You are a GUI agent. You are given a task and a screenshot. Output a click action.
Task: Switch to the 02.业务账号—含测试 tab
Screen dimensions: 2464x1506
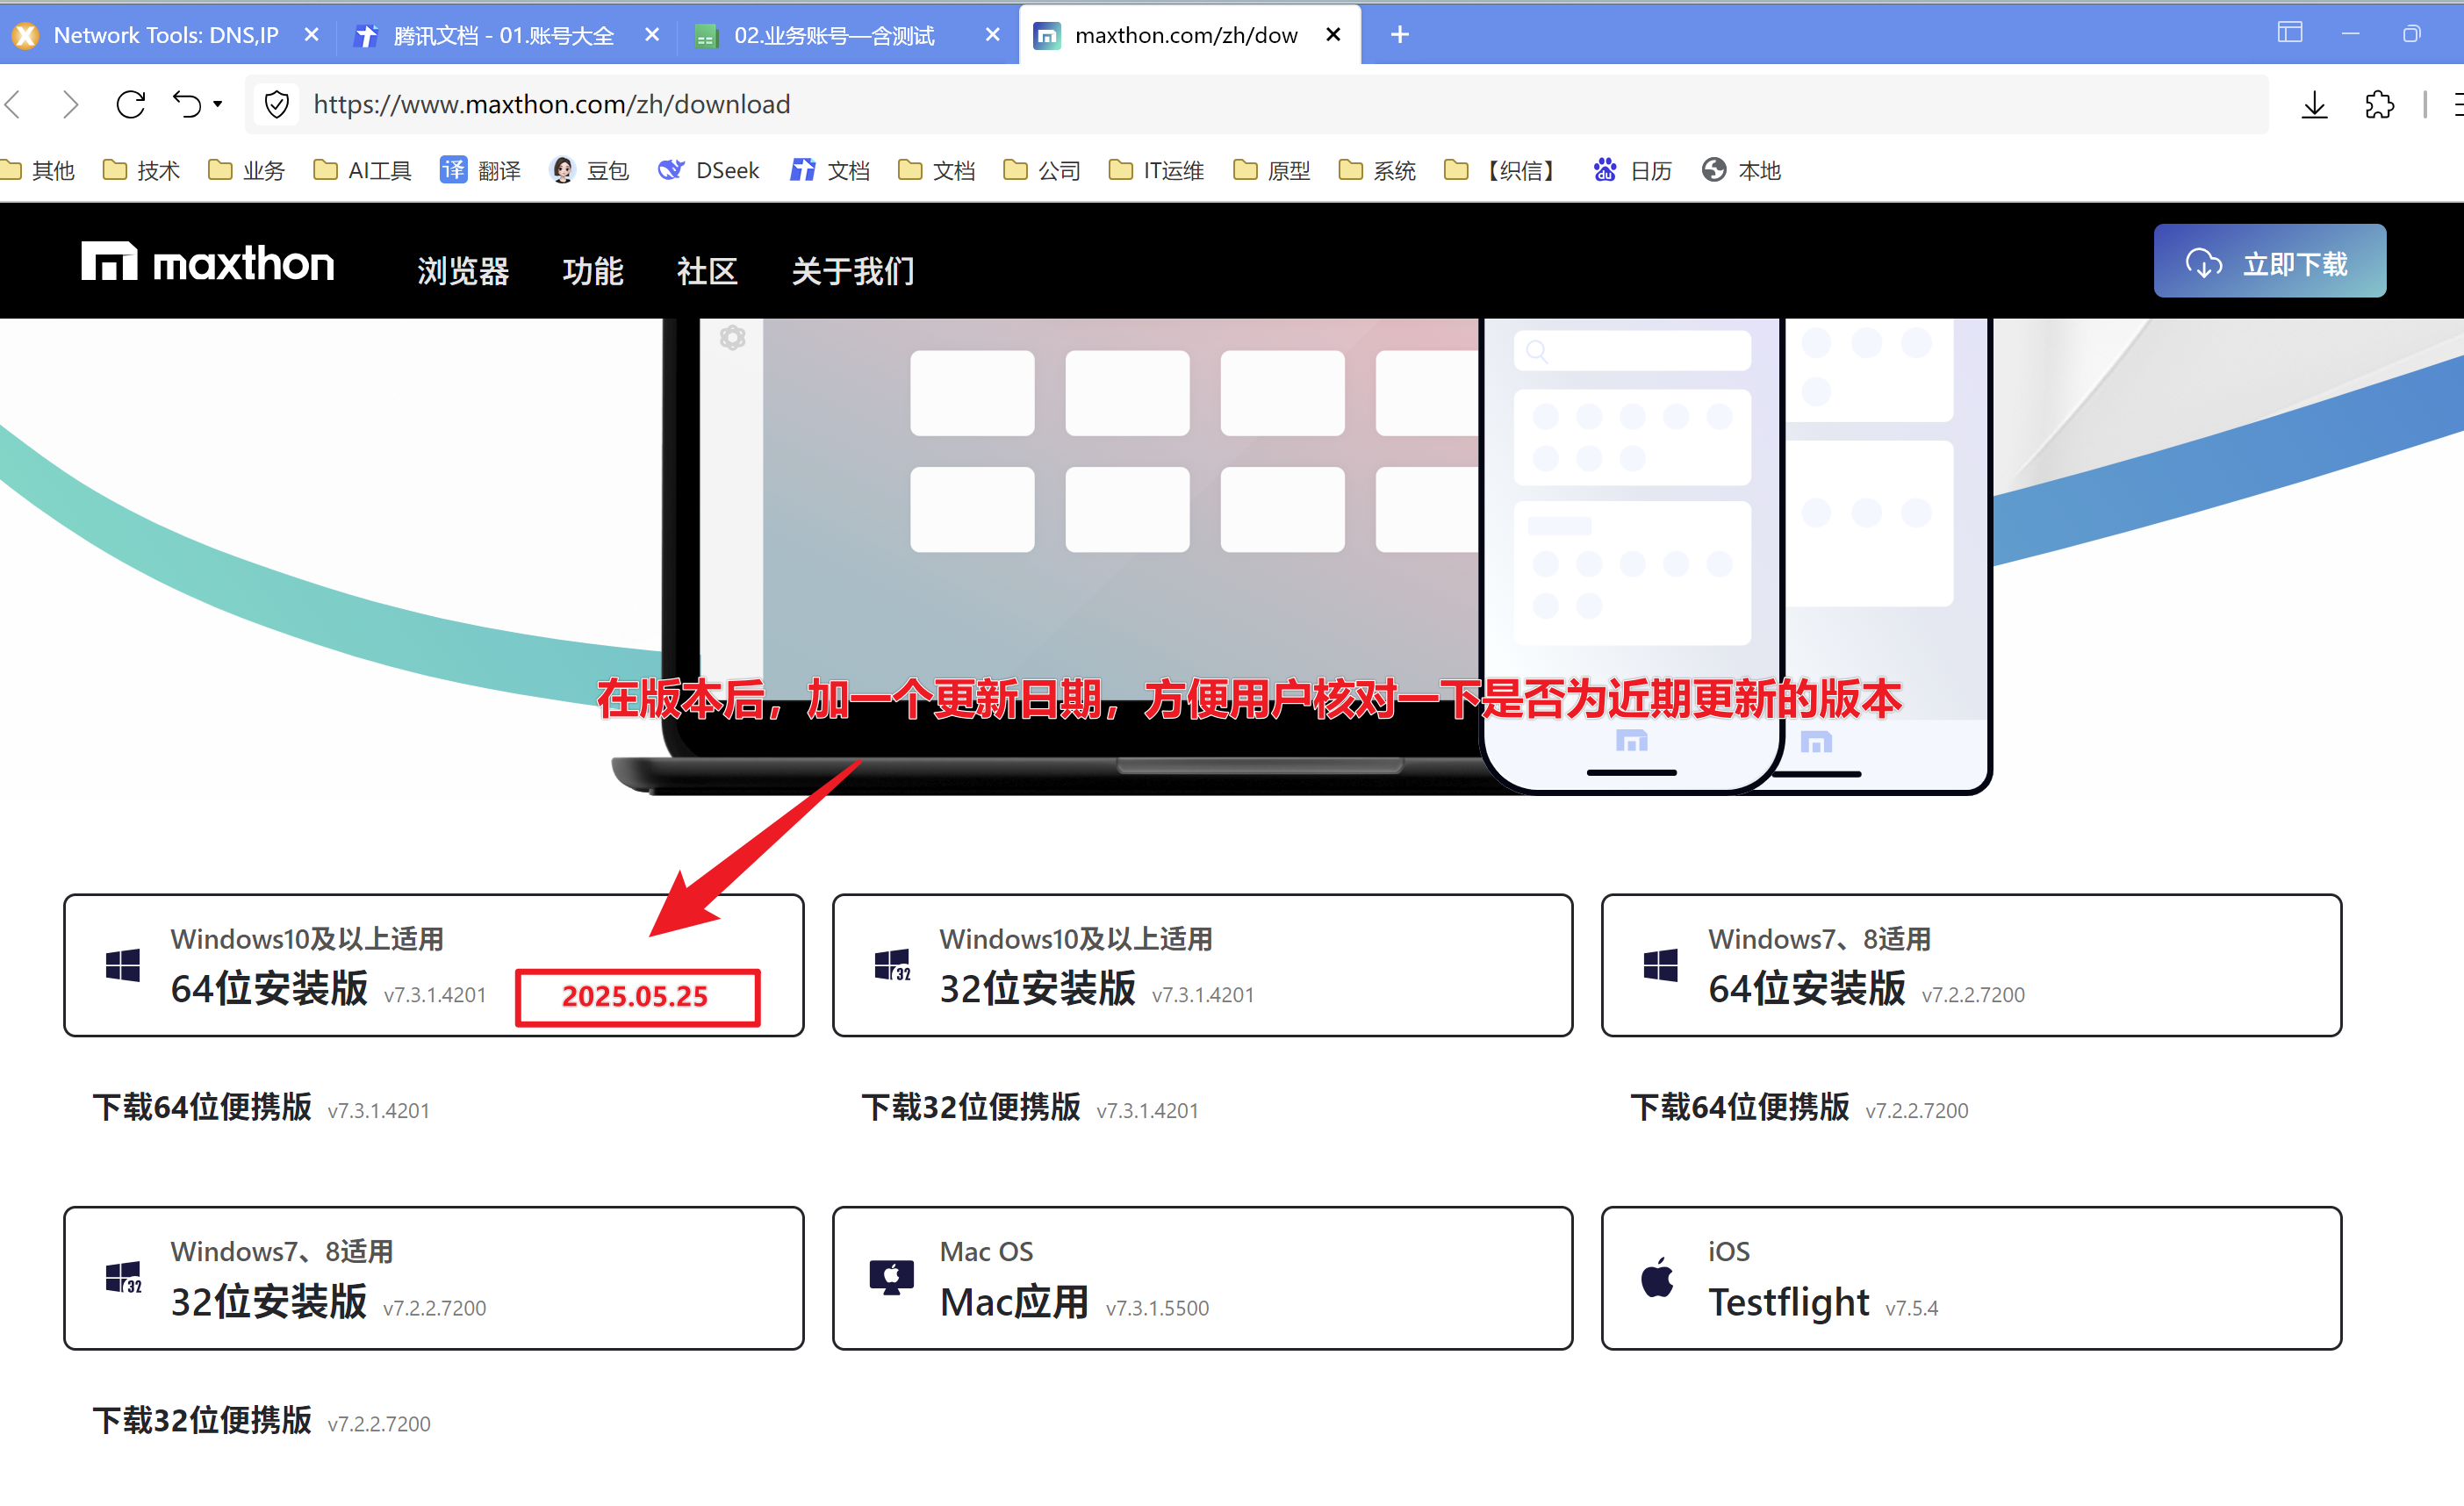pyautogui.click(x=834, y=35)
